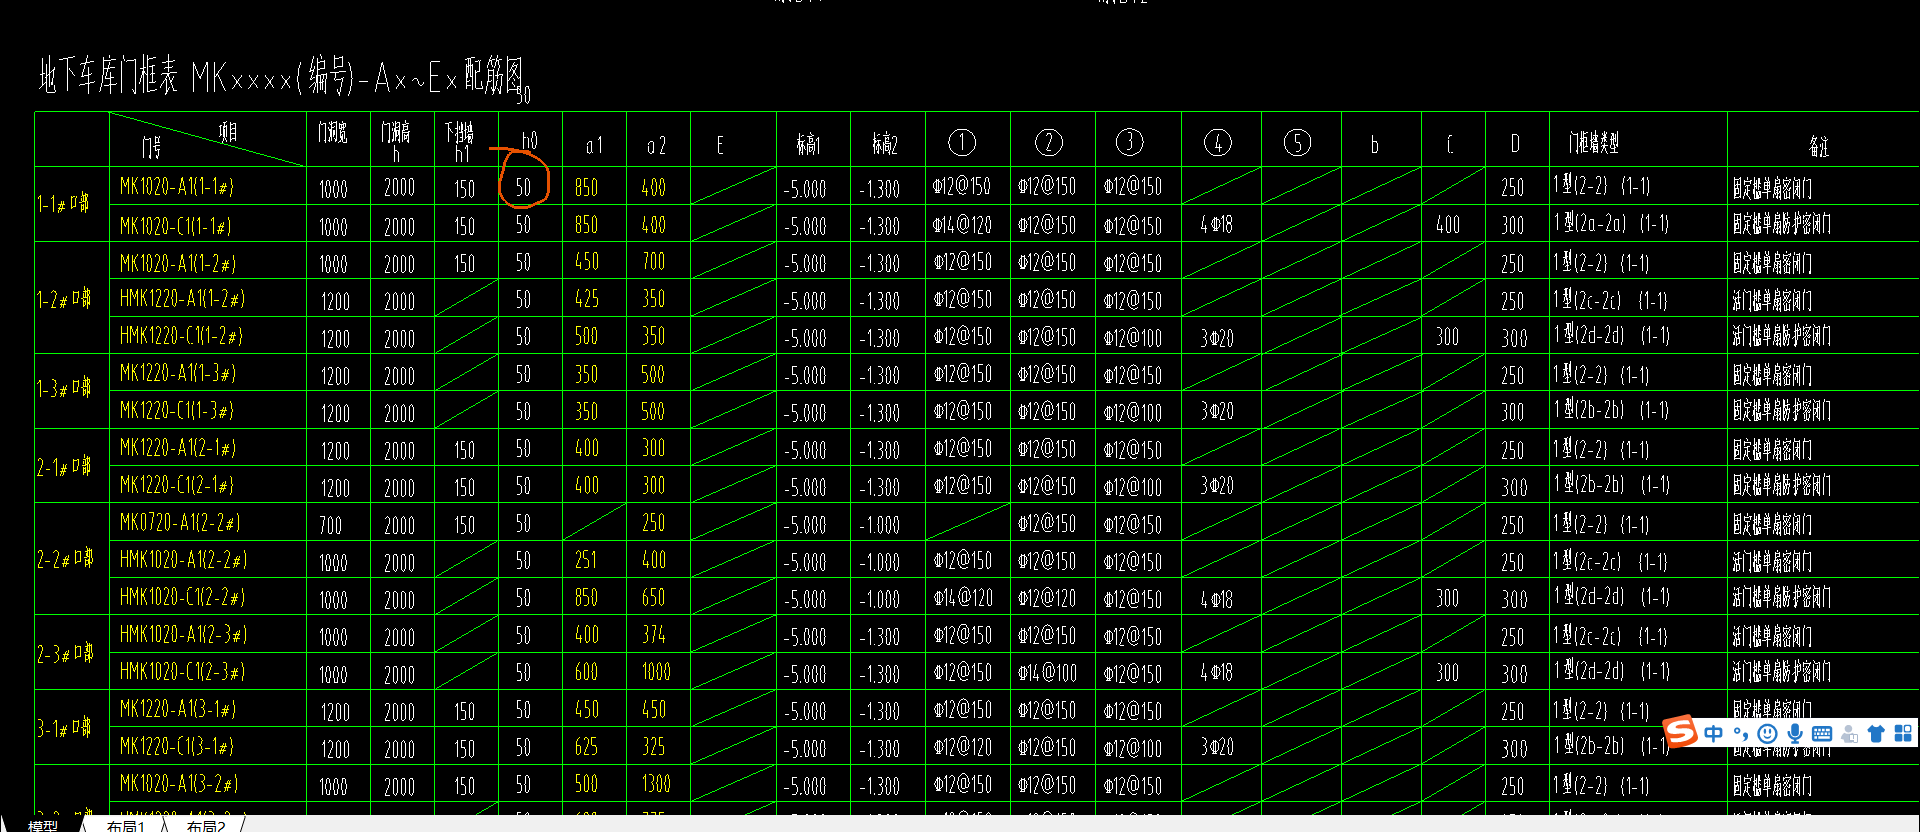Image resolution: width=1920 pixels, height=832 pixels.
Task: Click the Sogou user account icon
Action: pyautogui.click(x=1849, y=733)
